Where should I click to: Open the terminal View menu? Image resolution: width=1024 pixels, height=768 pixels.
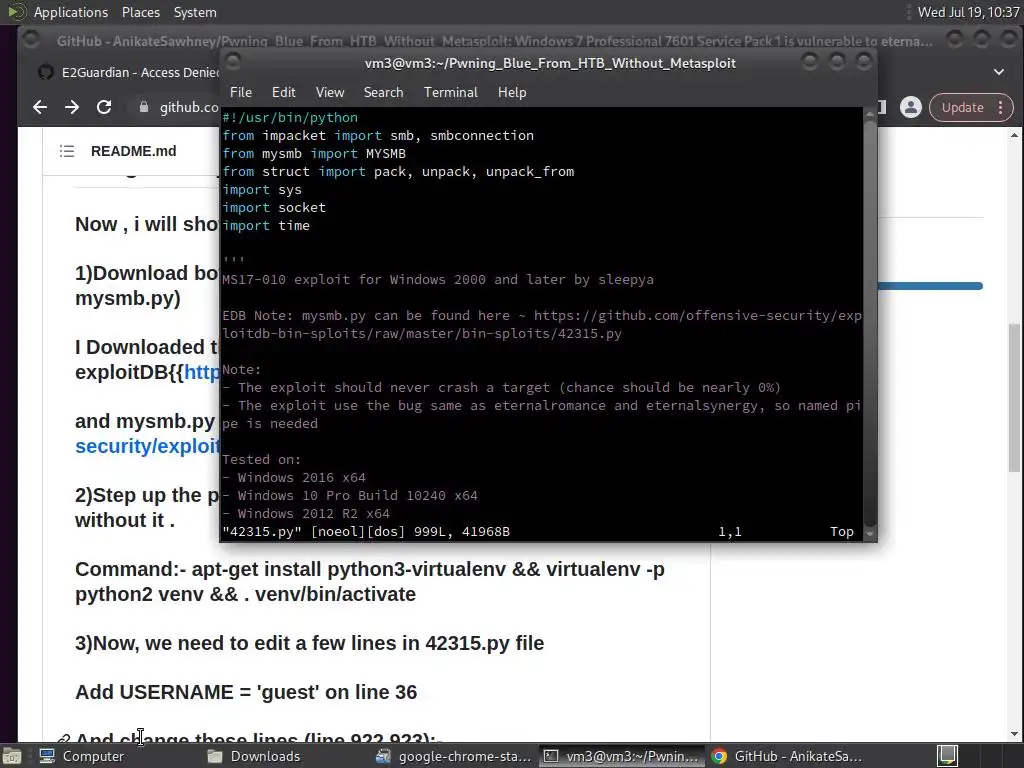pos(330,92)
